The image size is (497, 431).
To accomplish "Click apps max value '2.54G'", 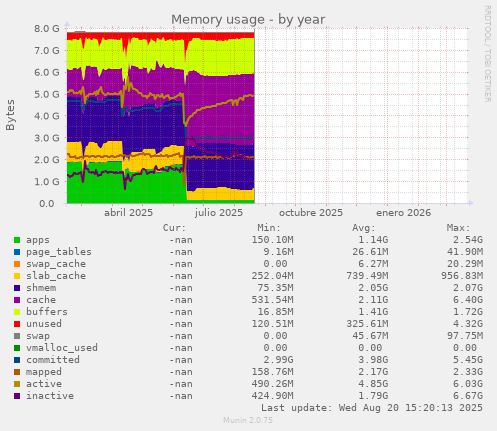I will [468, 240].
